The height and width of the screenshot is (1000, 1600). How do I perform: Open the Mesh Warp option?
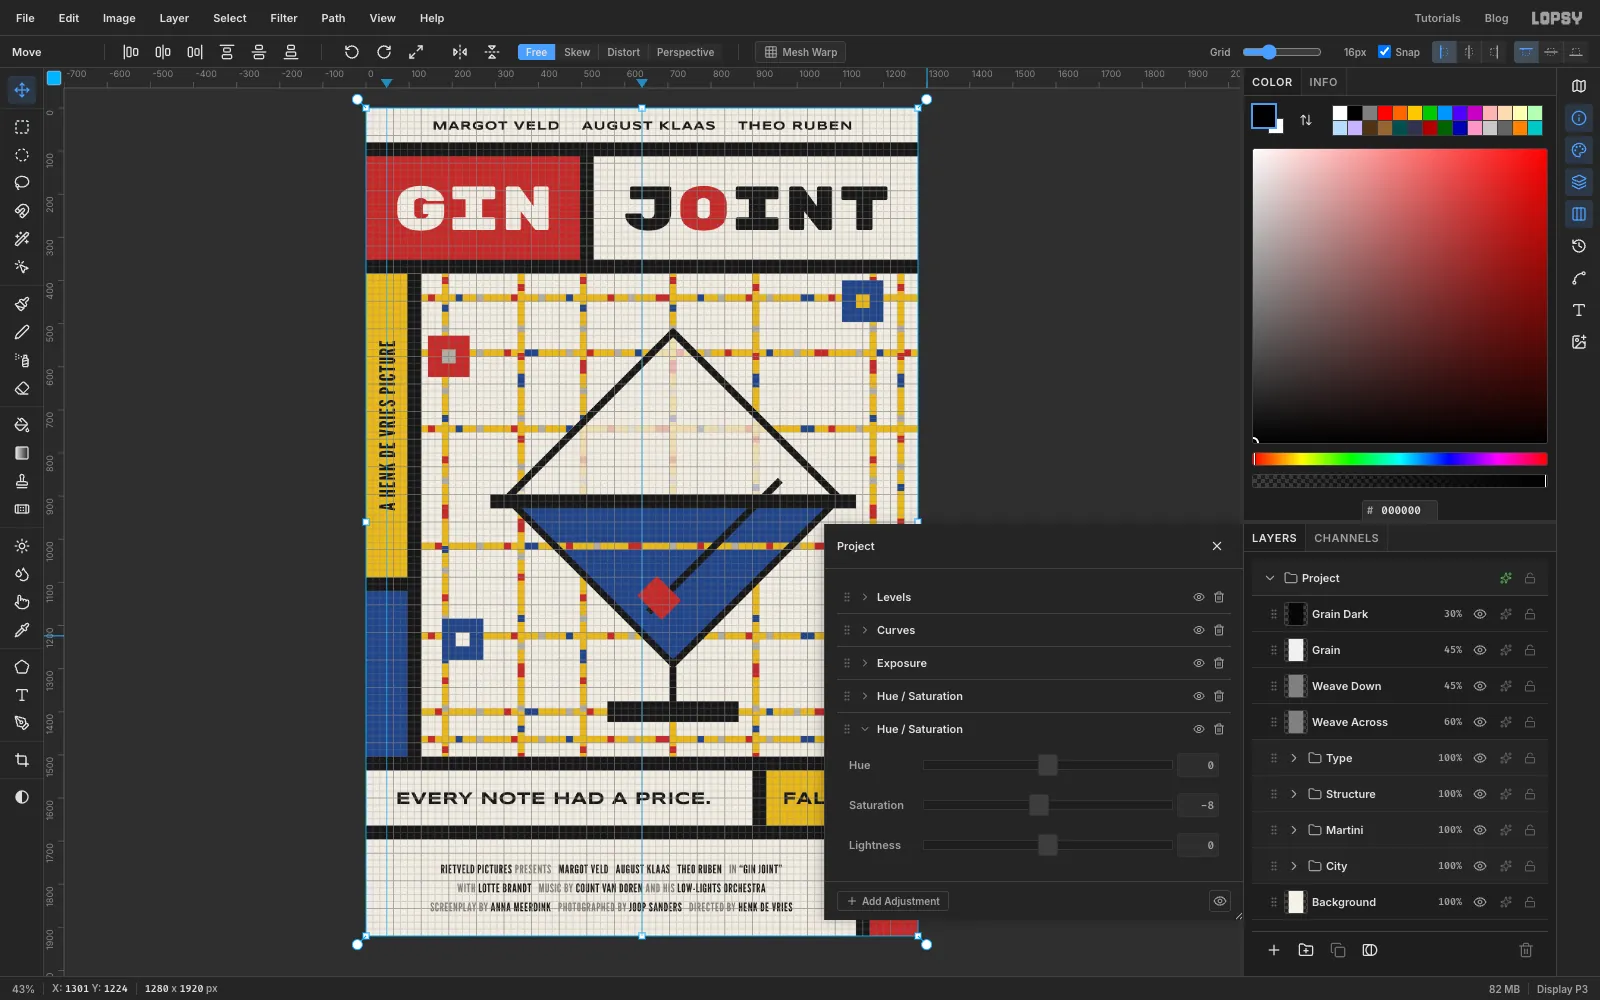click(800, 52)
